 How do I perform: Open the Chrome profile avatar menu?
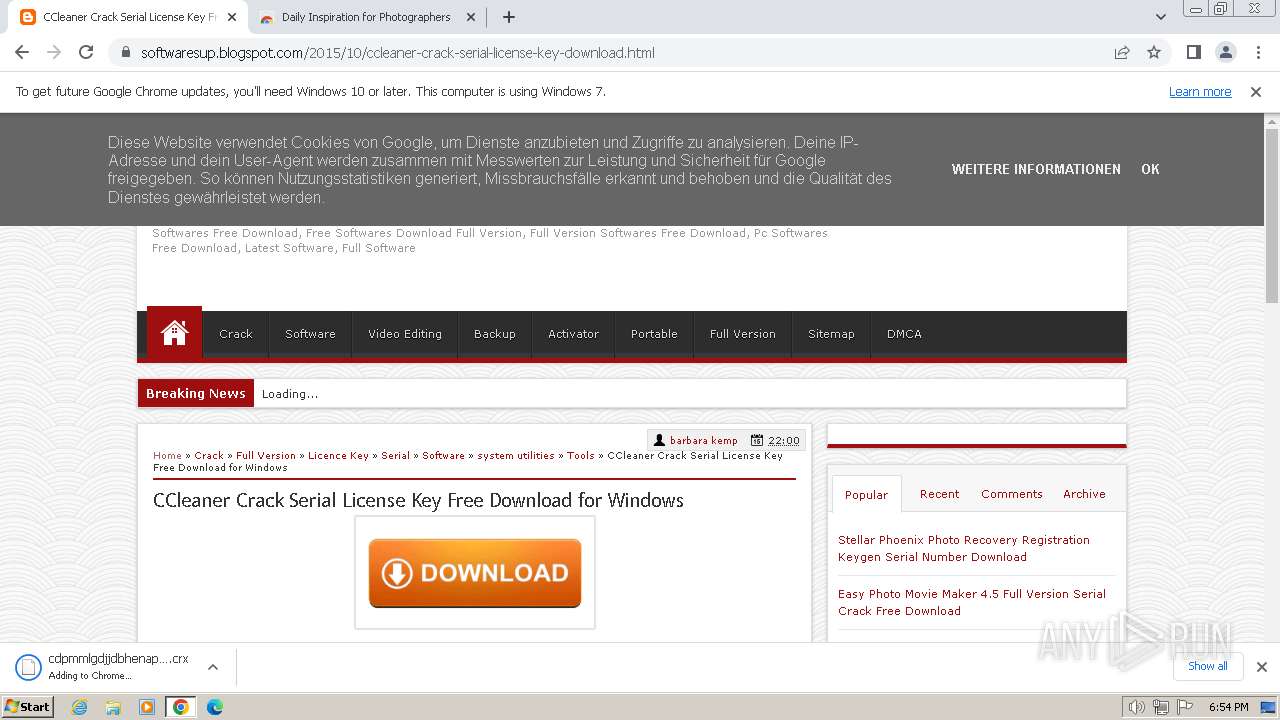click(x=1226, y=53)
